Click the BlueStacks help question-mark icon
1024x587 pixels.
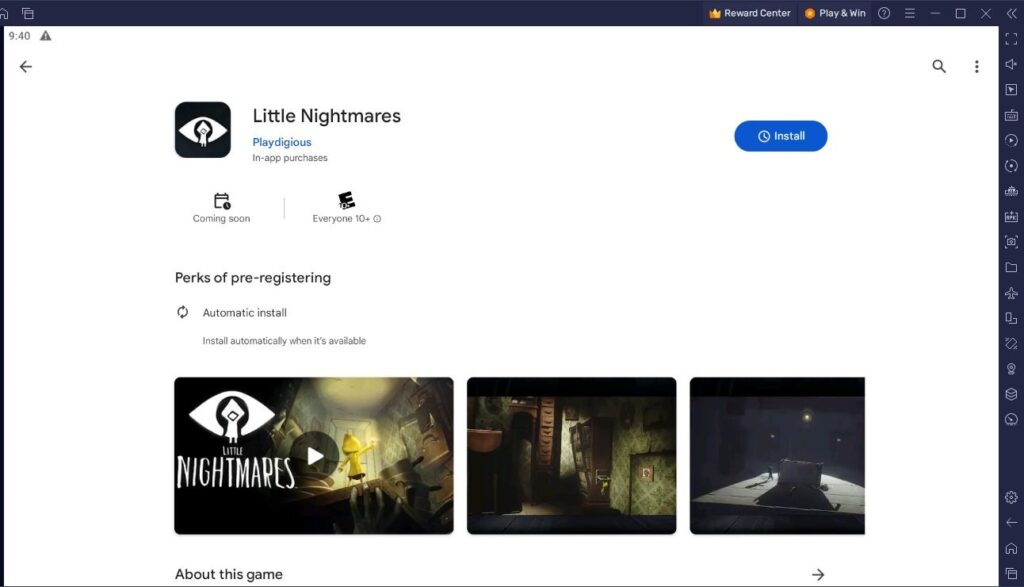tap(885, 13)
